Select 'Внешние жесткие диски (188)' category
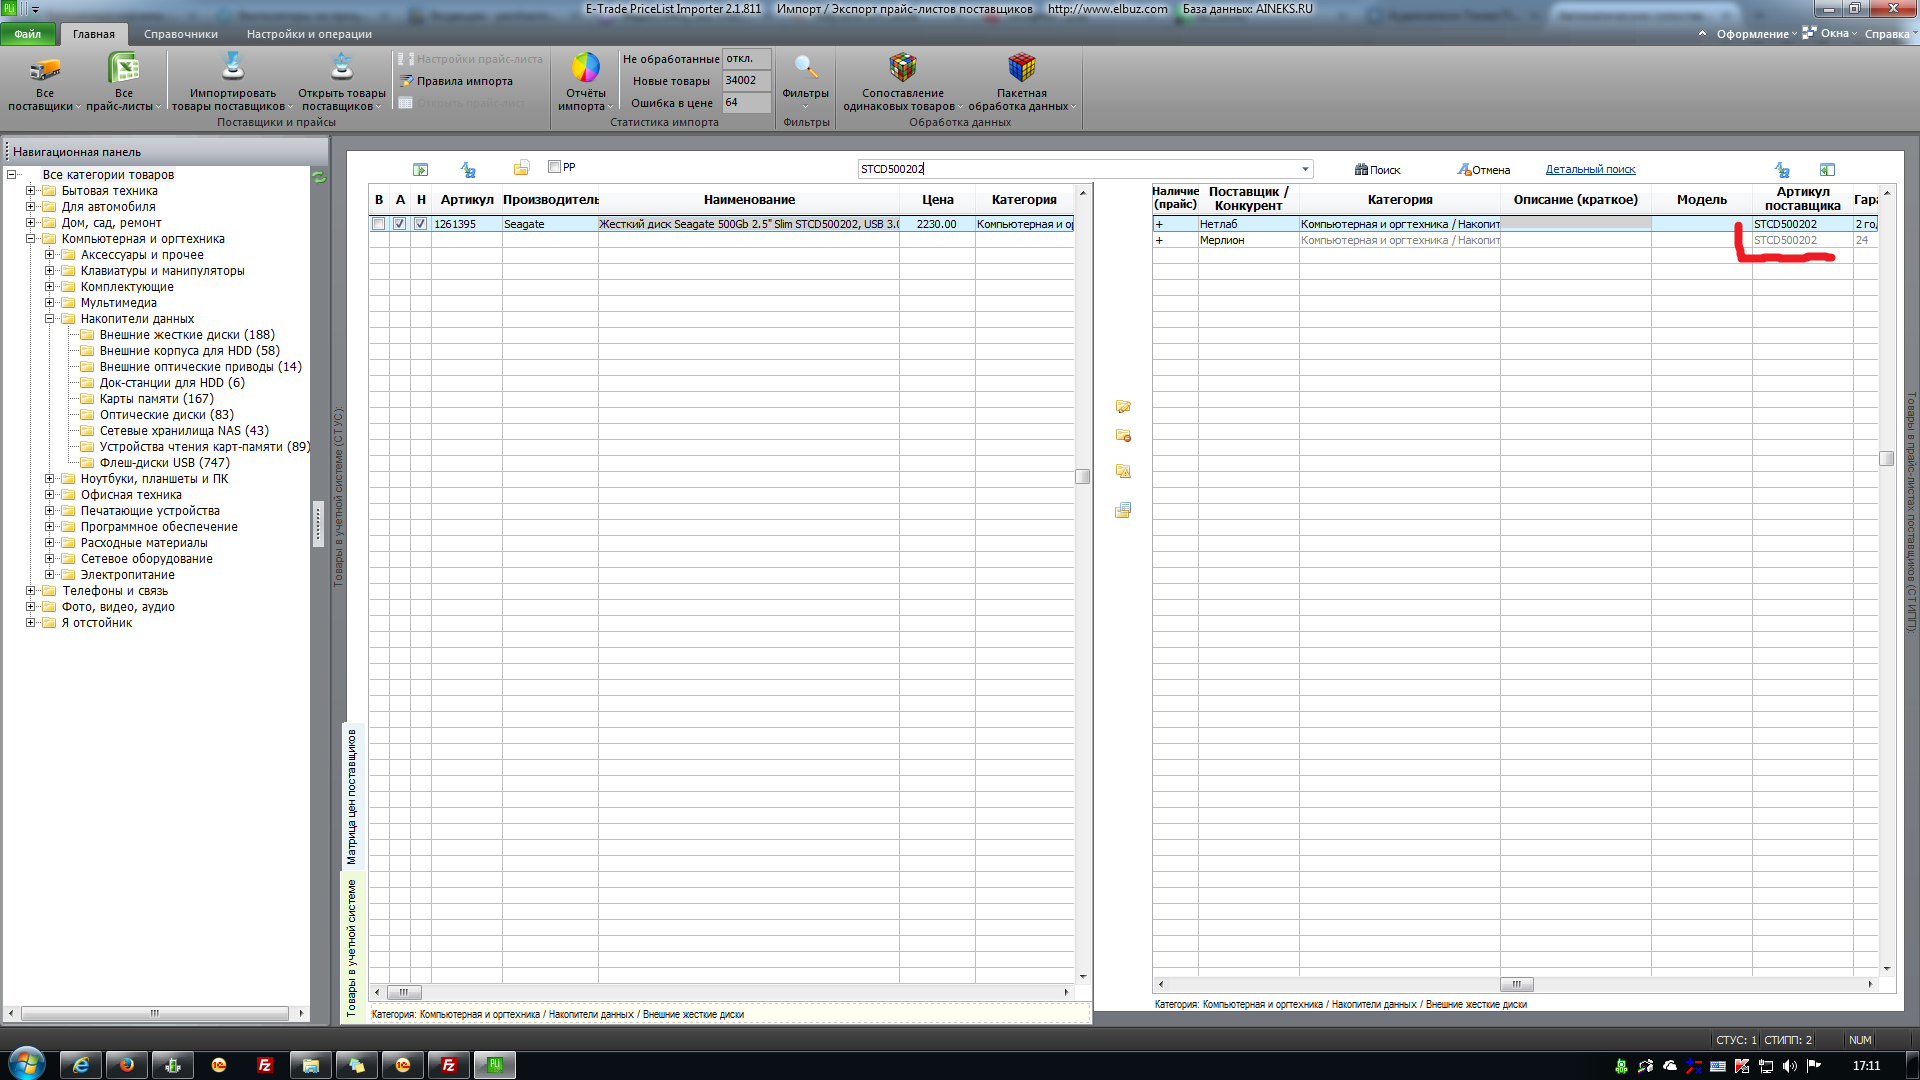1920x1080 pixels. pyautogui.click(x=187, y=335)
